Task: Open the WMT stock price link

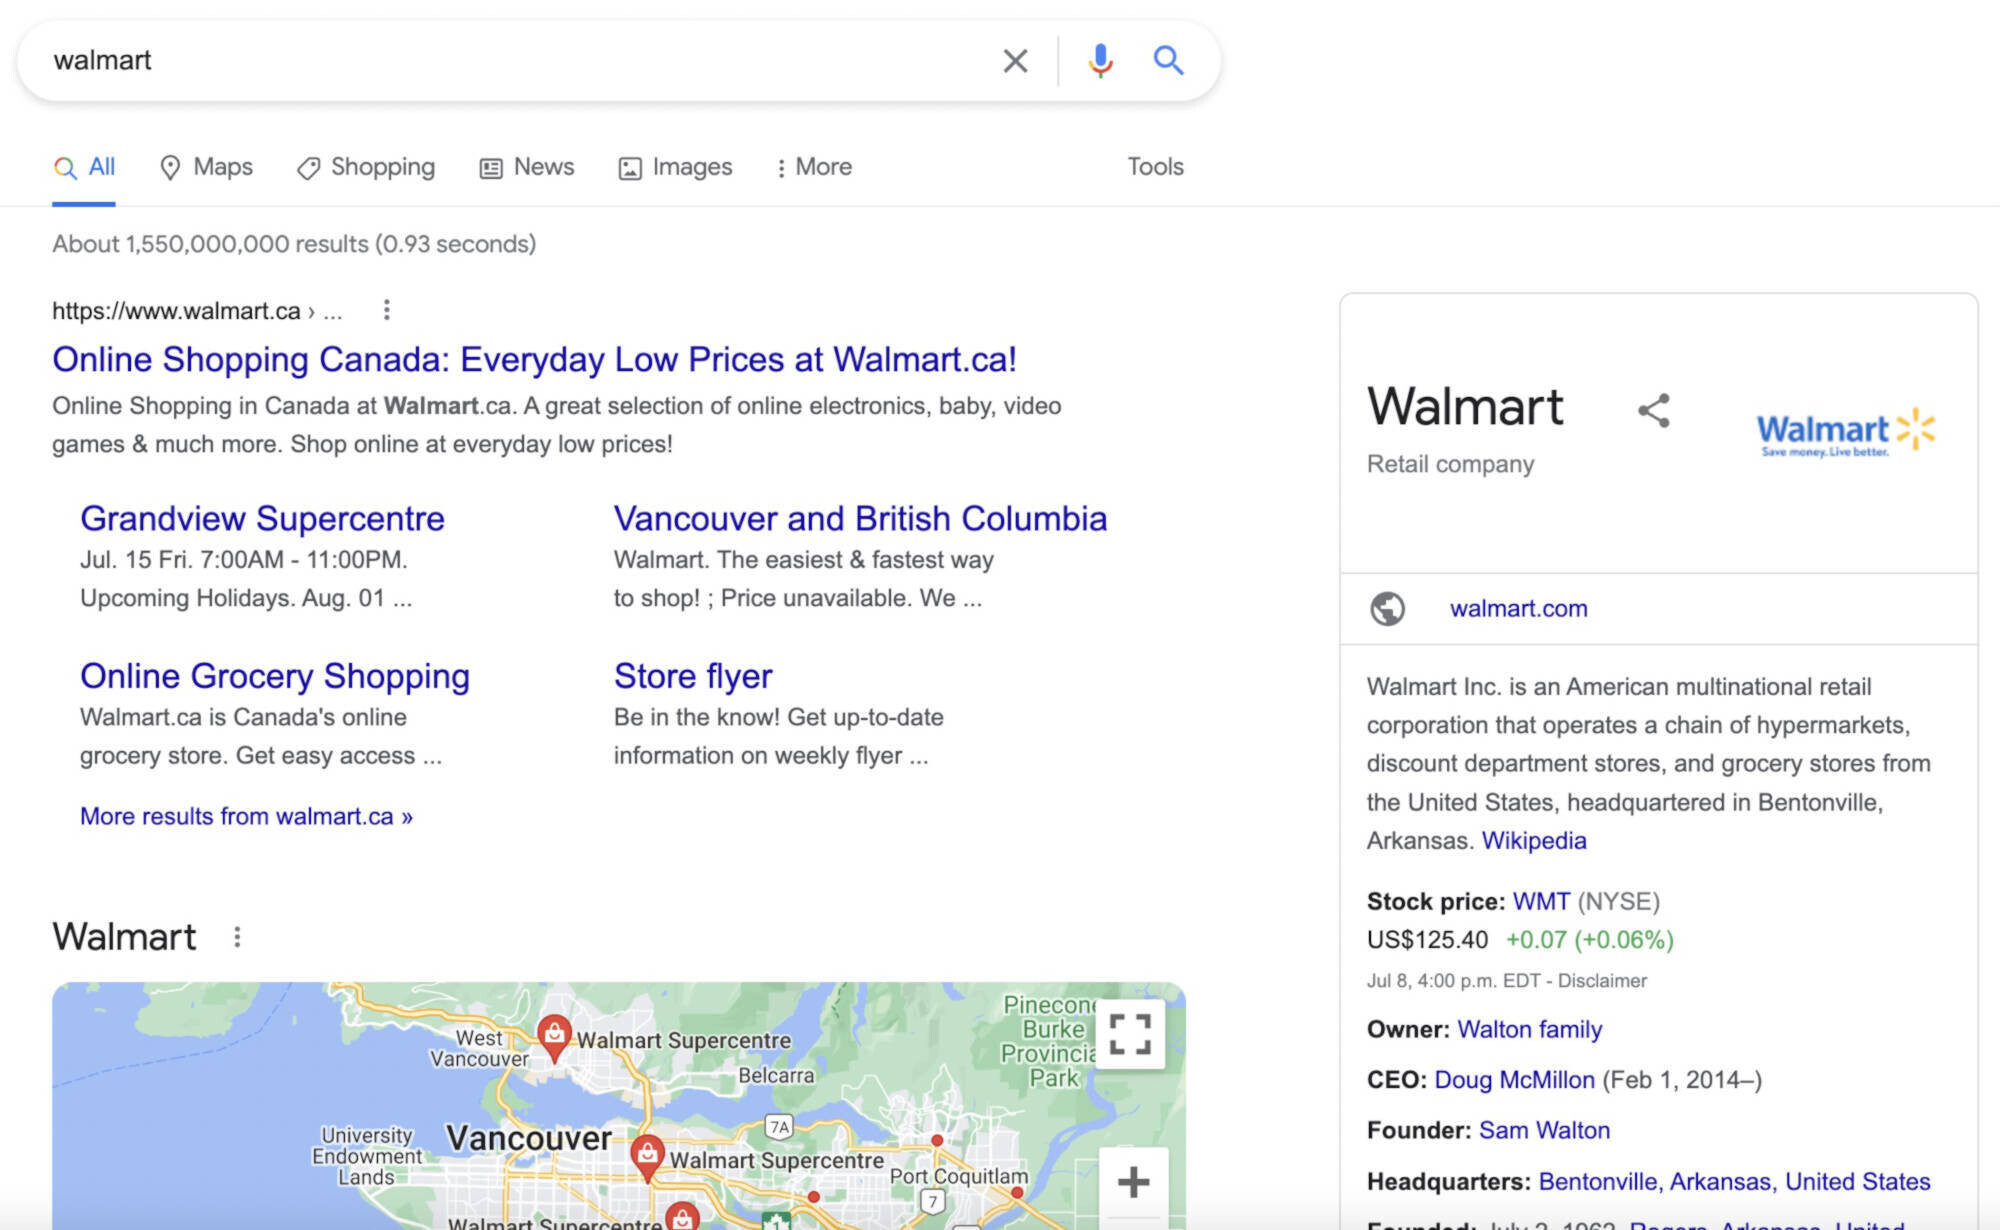Action: coord(1539,901)
